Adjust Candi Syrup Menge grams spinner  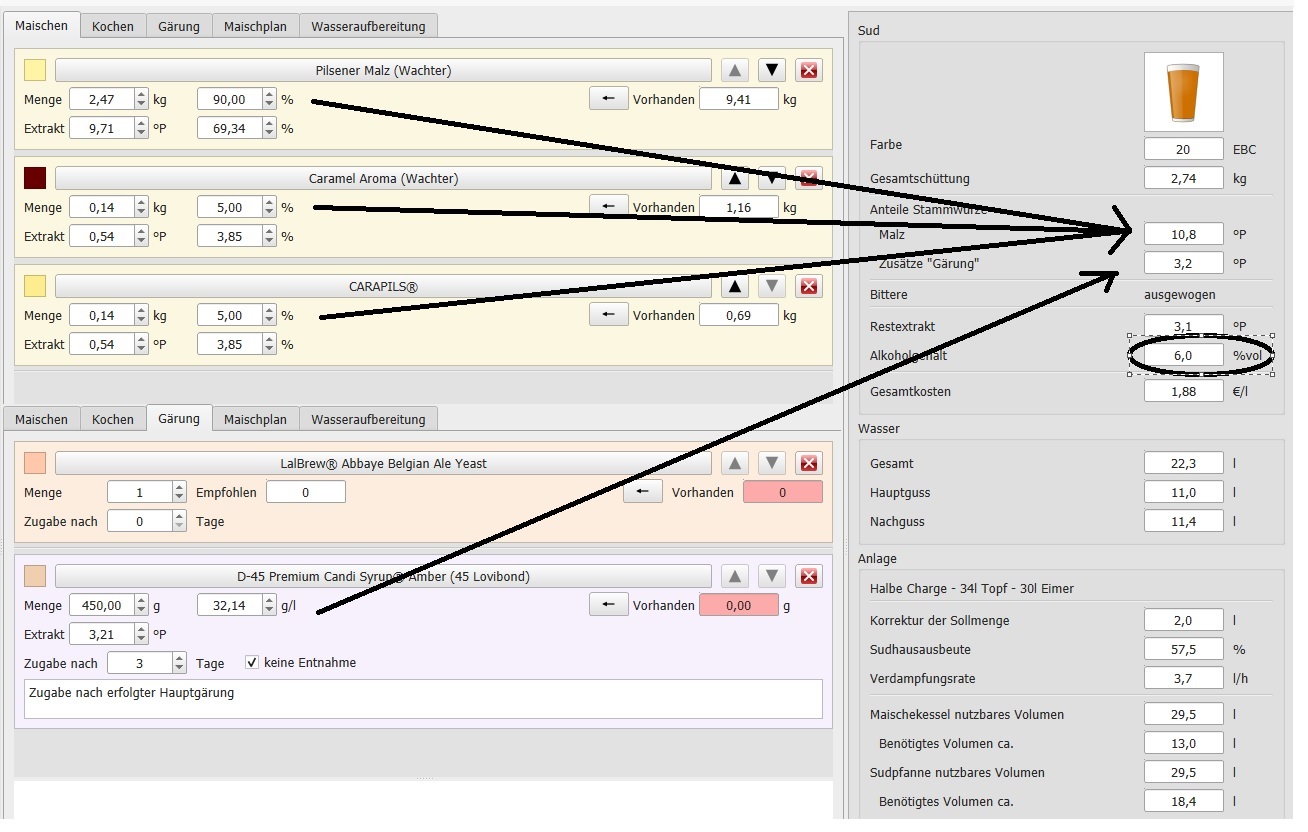(141, 605)
